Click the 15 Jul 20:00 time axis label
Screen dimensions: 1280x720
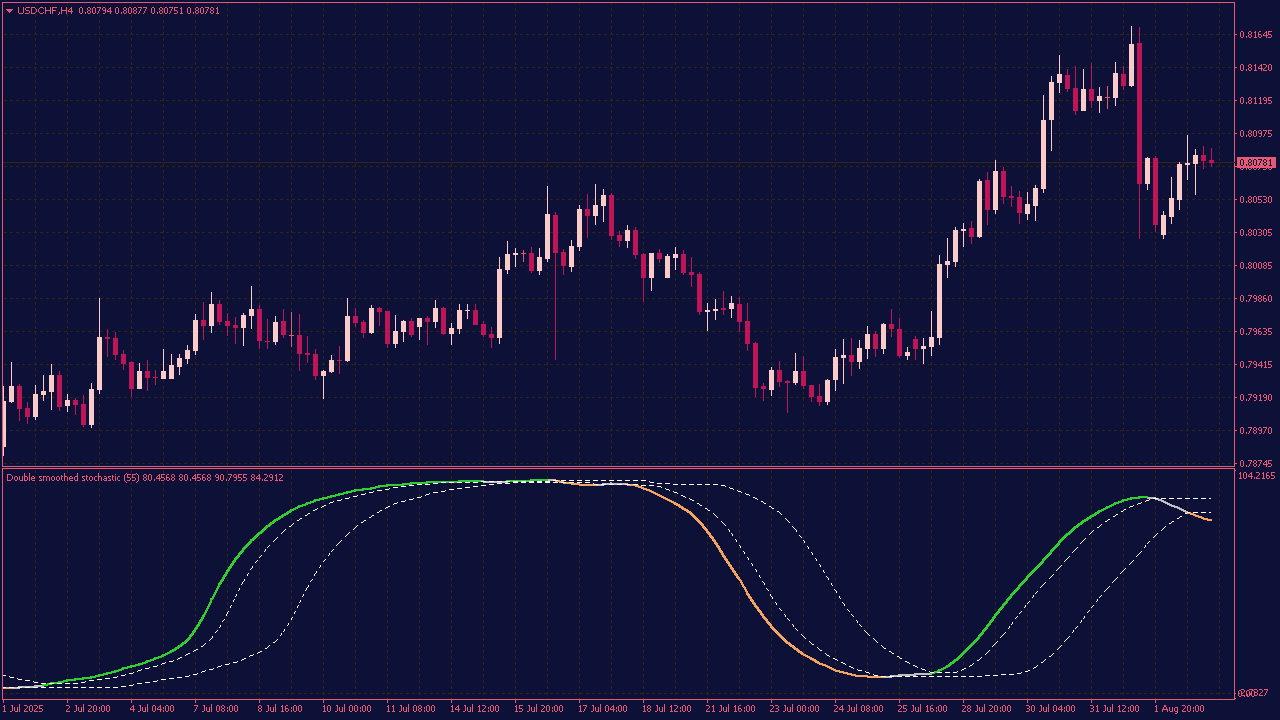539,709
